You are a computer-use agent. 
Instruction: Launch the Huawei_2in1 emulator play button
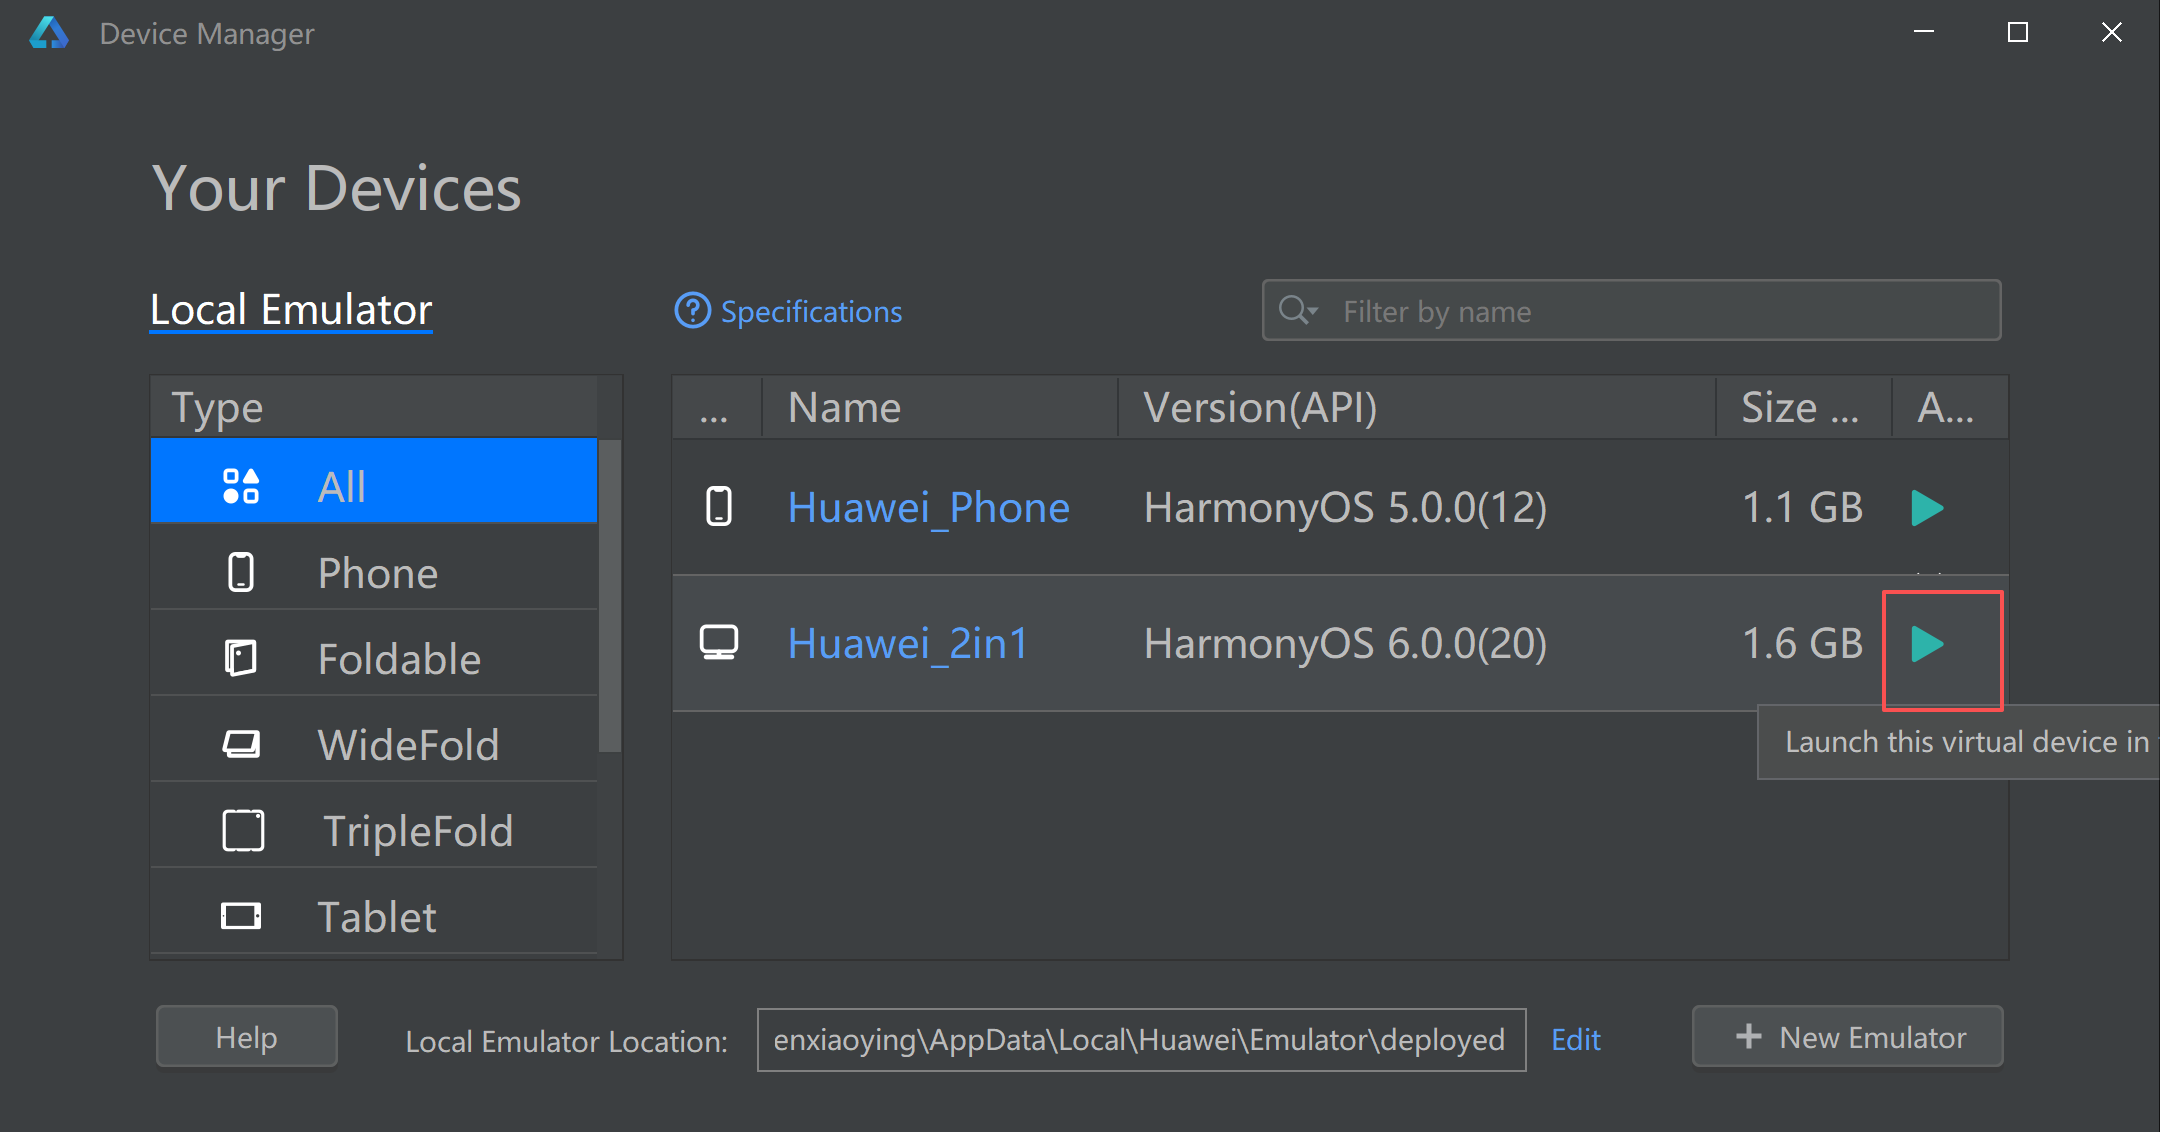(x=1926, y=644)
